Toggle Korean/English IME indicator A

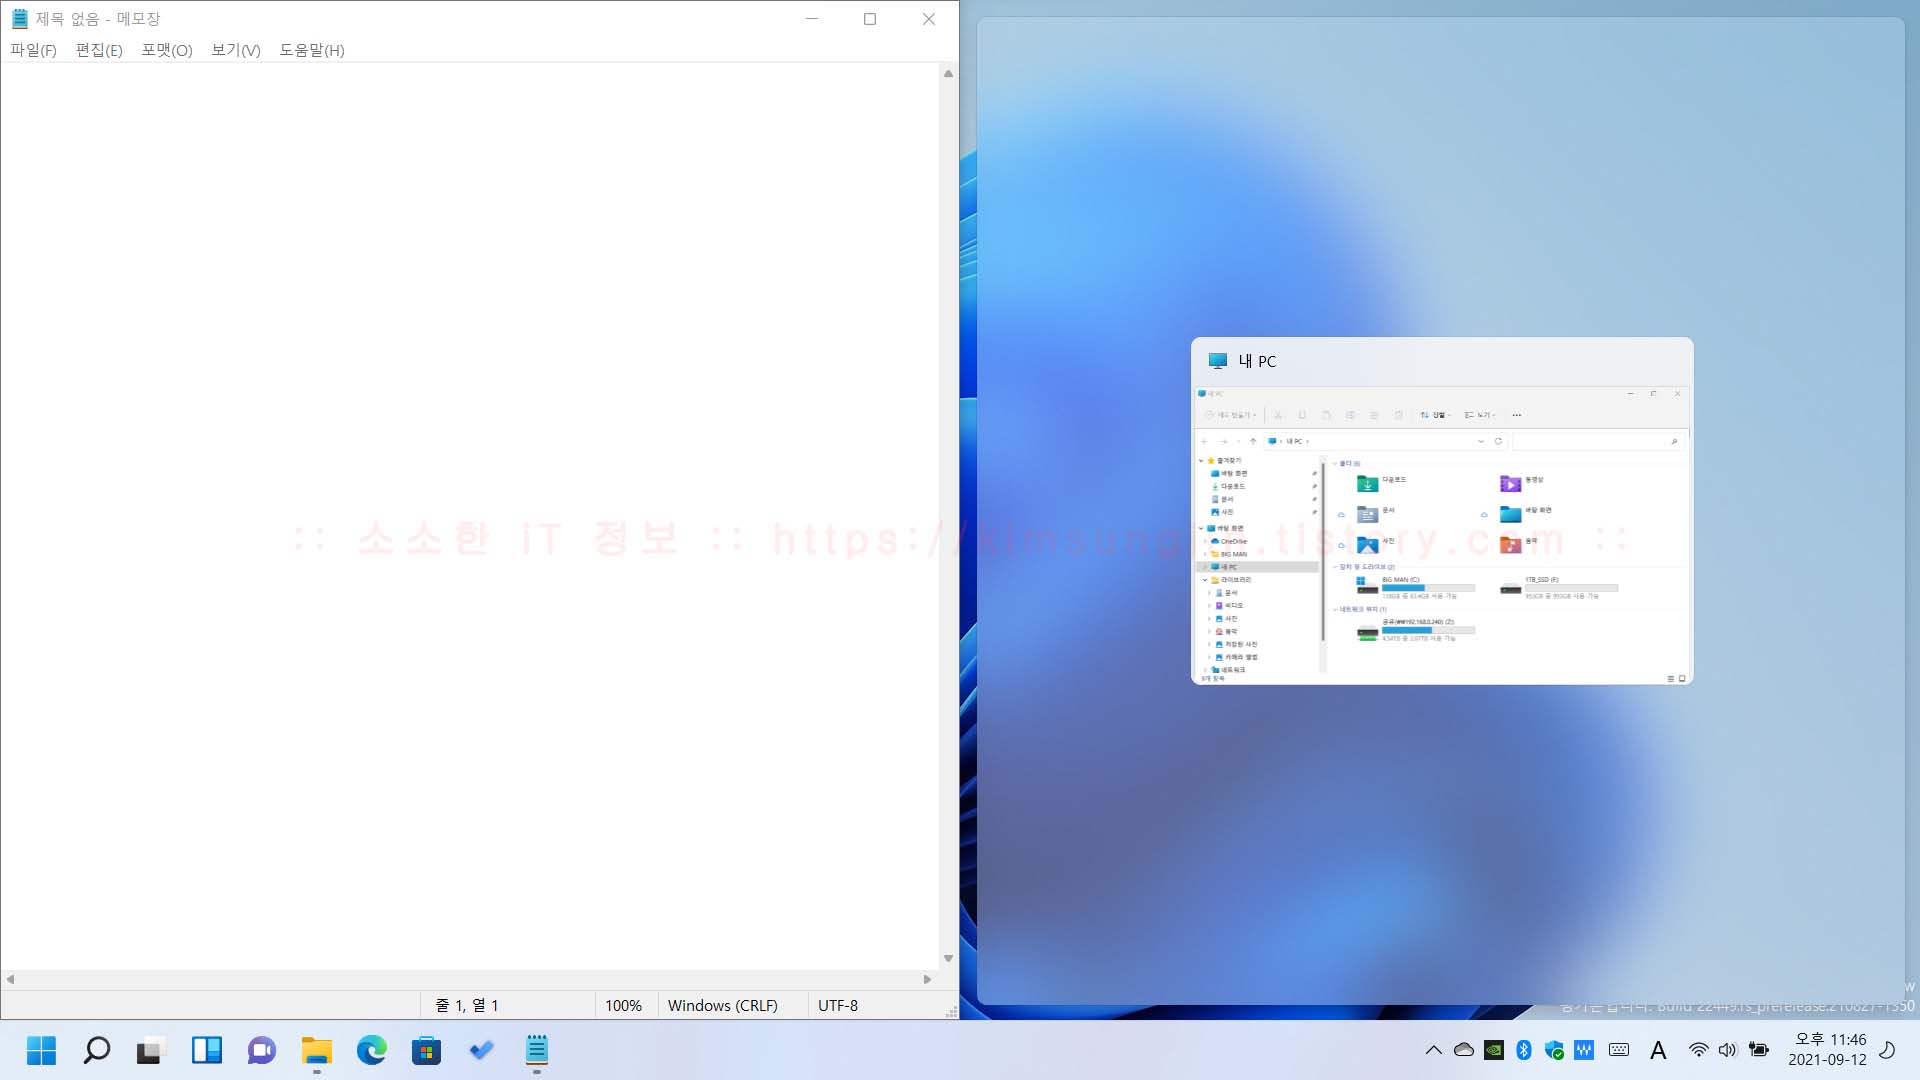[1658, 1050]
